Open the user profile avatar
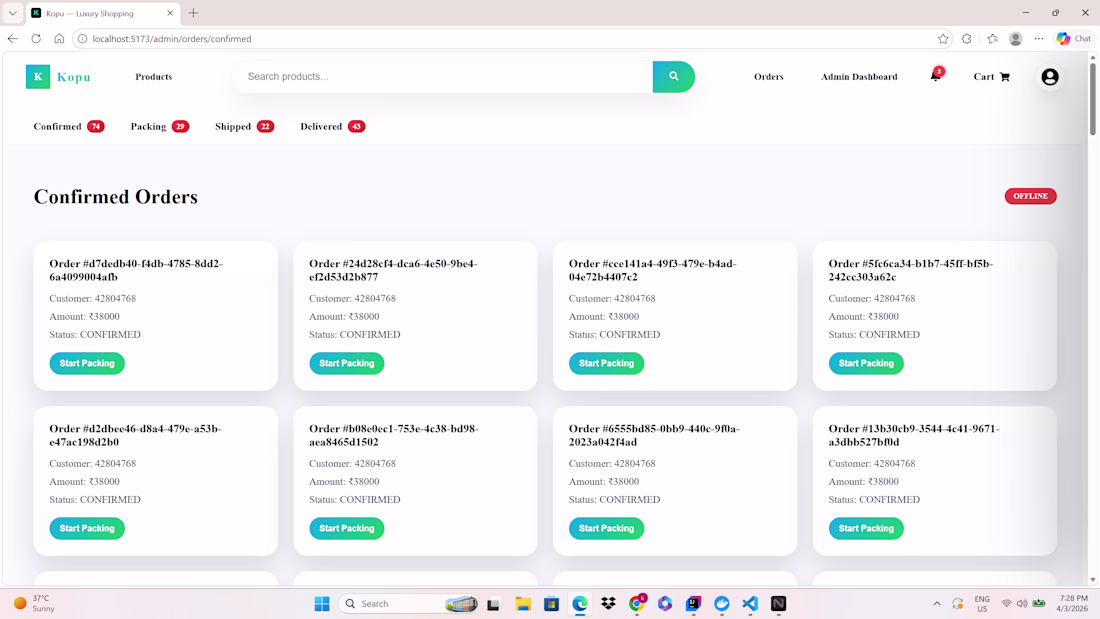Screen dimensions: 1100x619 (x=1049, y=76)
